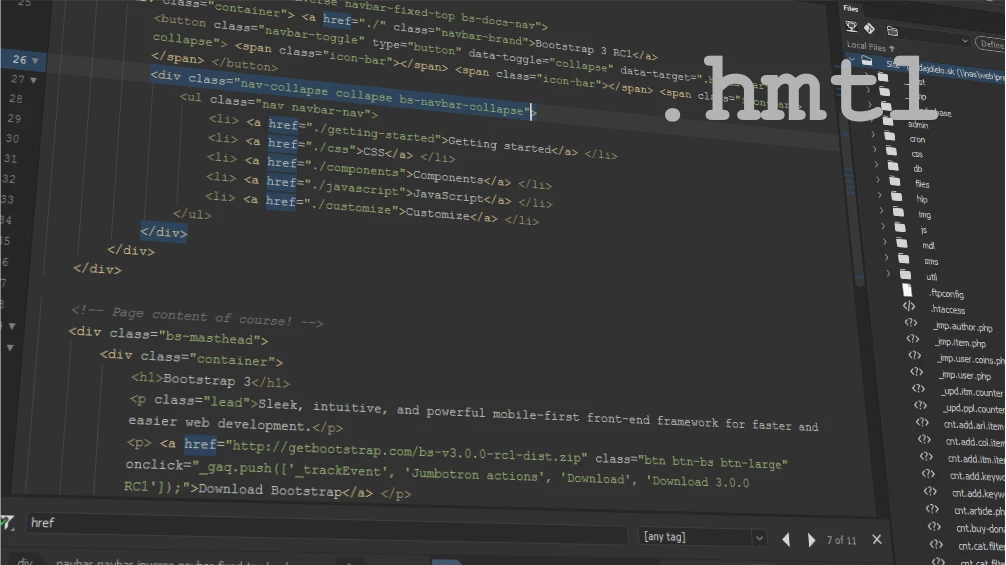Image resolution: width=1006 pixels, height=565 pixels.
Task: Collapse the Site root folder row
Action: pos(852,60)
